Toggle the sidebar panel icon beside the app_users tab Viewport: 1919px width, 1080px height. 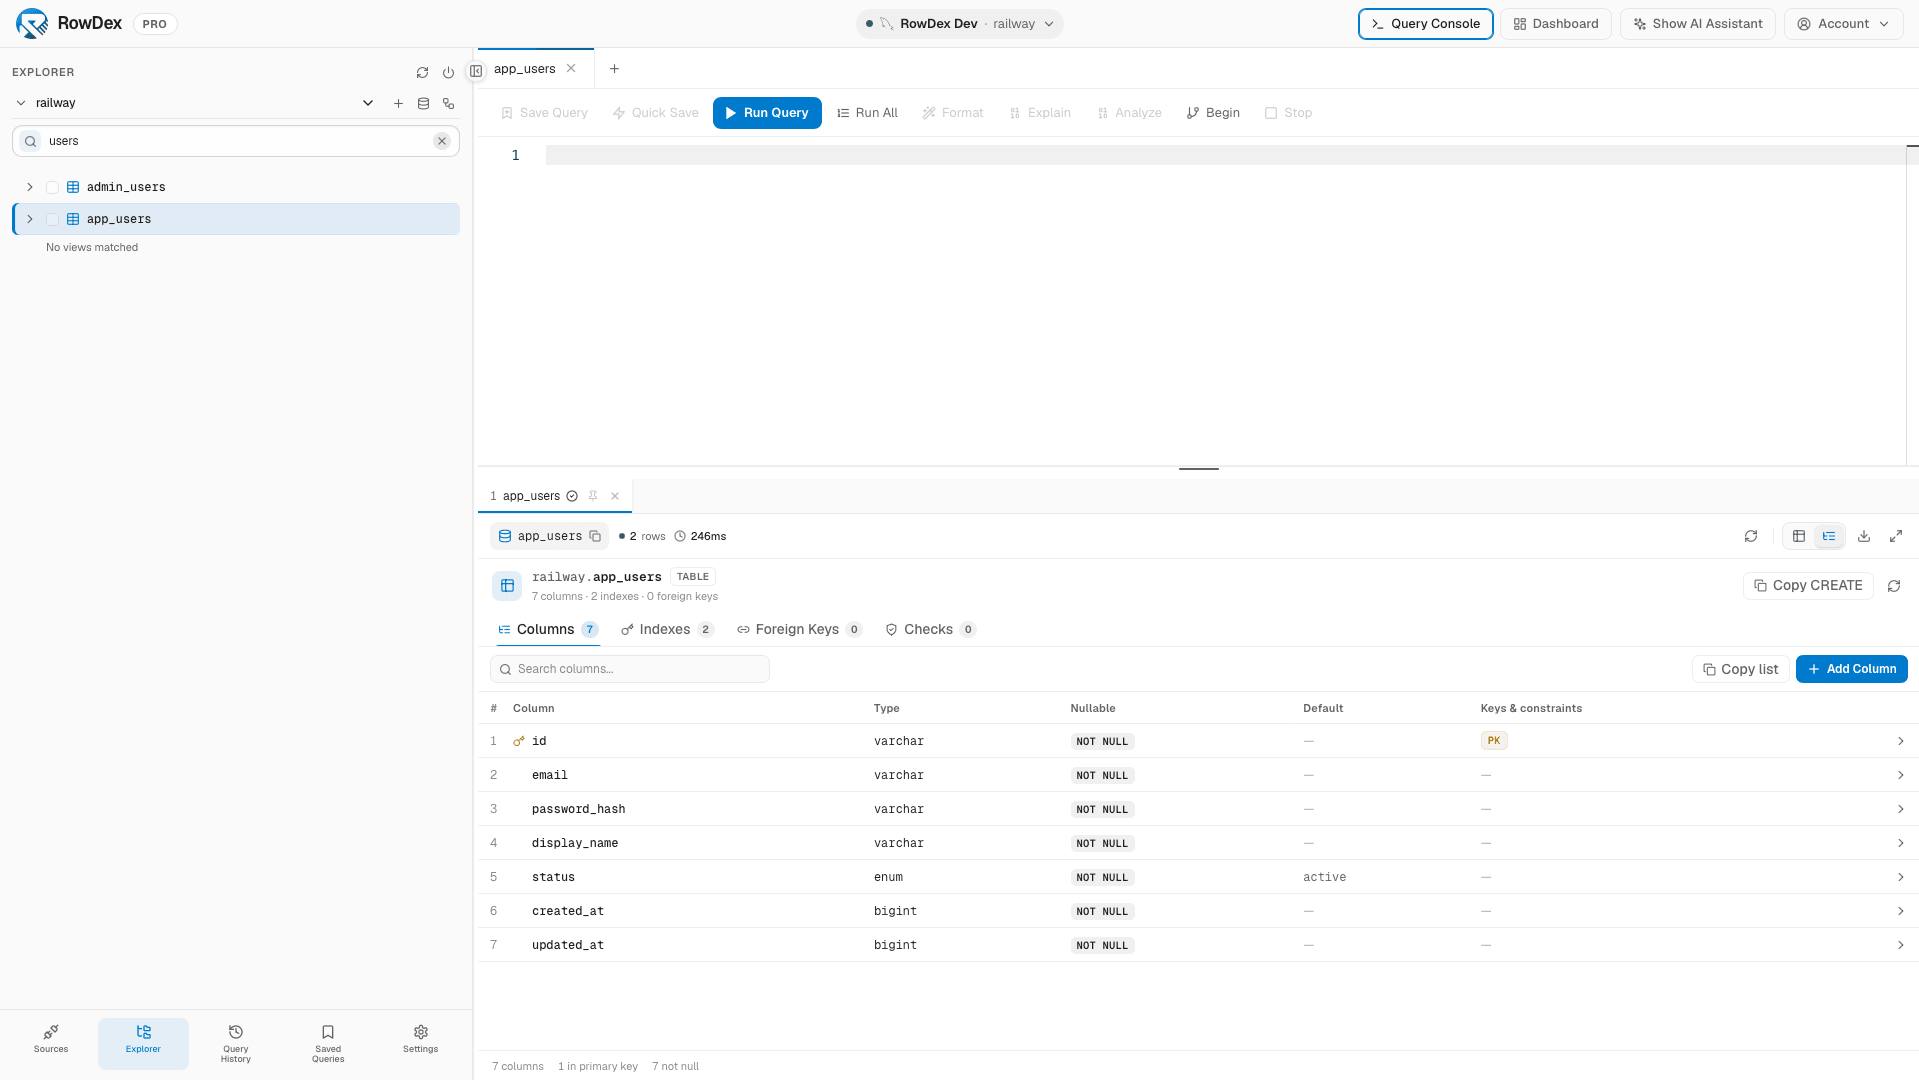click(x=476, y=70)
